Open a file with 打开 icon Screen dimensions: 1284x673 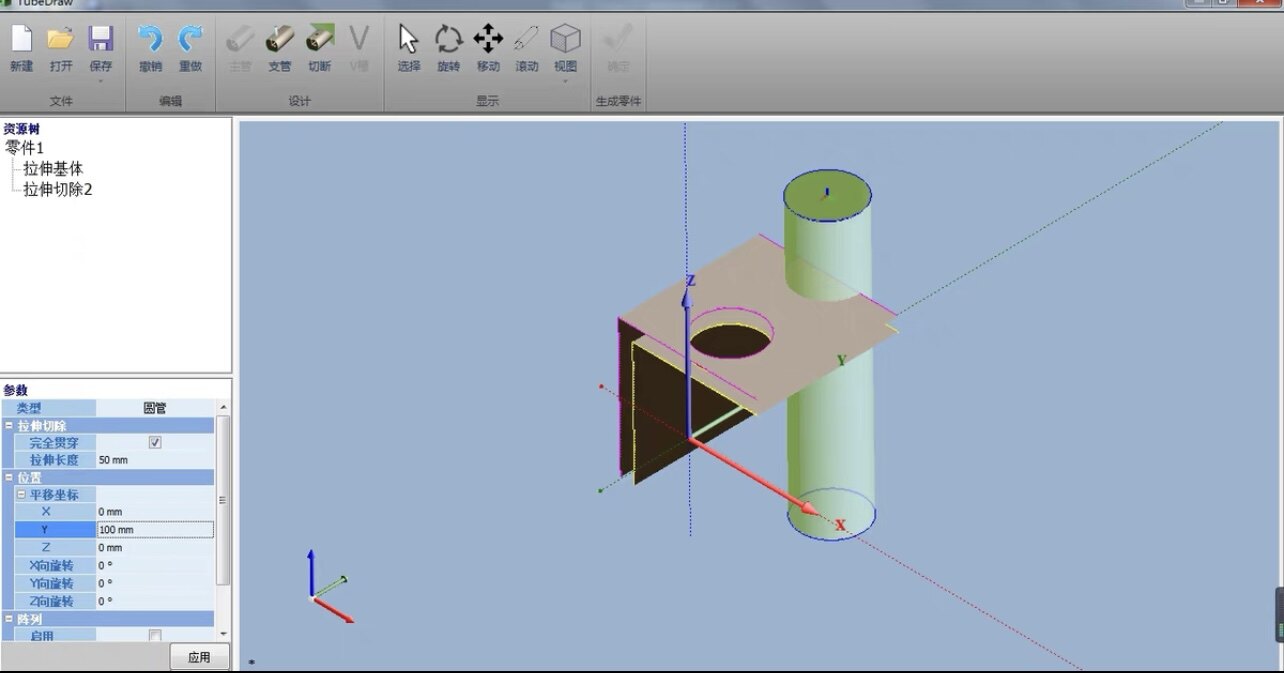pos(61,47)
